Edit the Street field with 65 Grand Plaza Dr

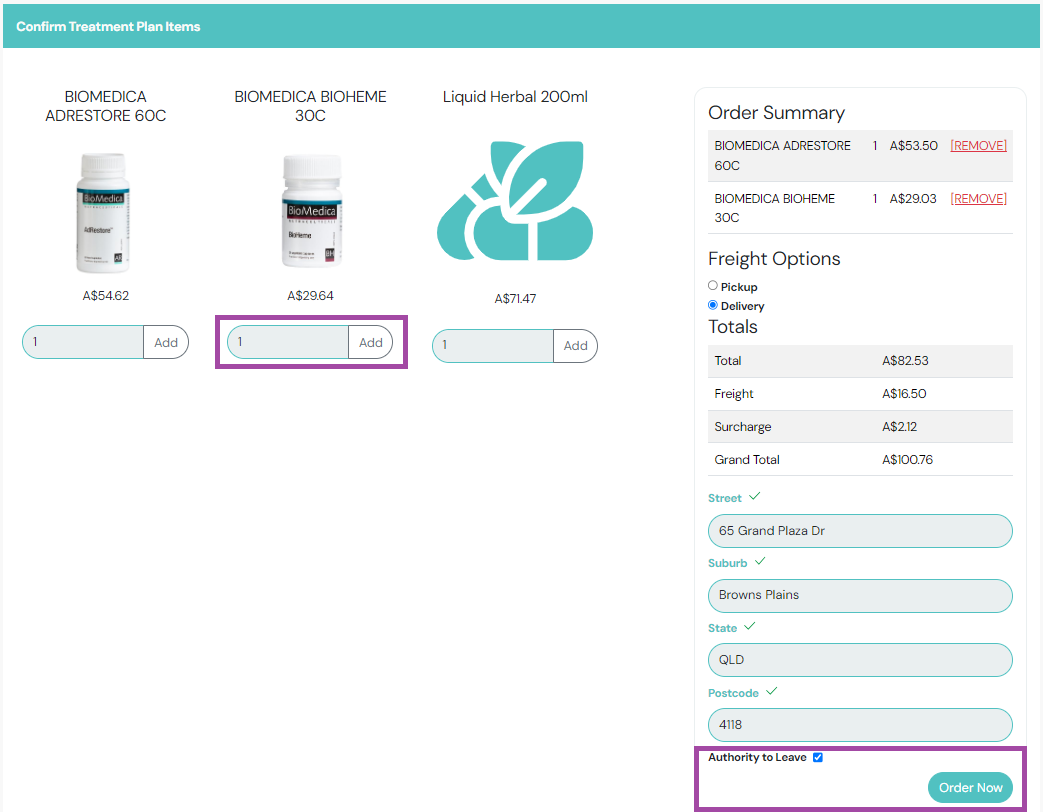(x=860, y=531)
